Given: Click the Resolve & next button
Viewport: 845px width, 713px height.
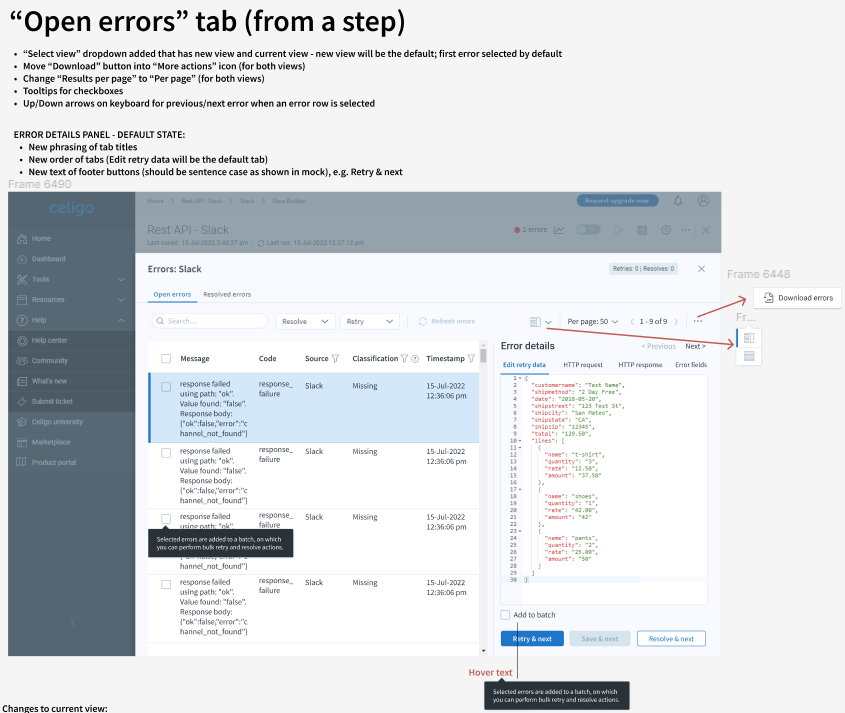Looking at the screenshot, I should click(671, 638).
